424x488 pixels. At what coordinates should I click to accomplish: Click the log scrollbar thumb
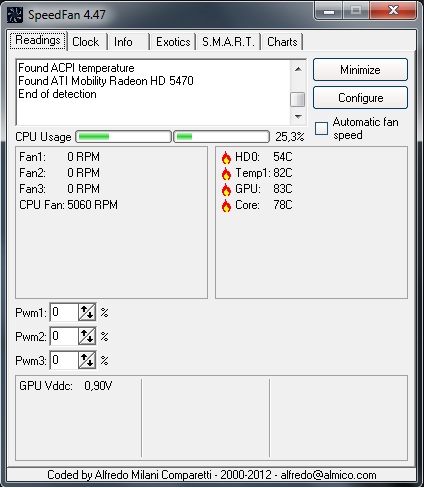(x=298, y=100)
